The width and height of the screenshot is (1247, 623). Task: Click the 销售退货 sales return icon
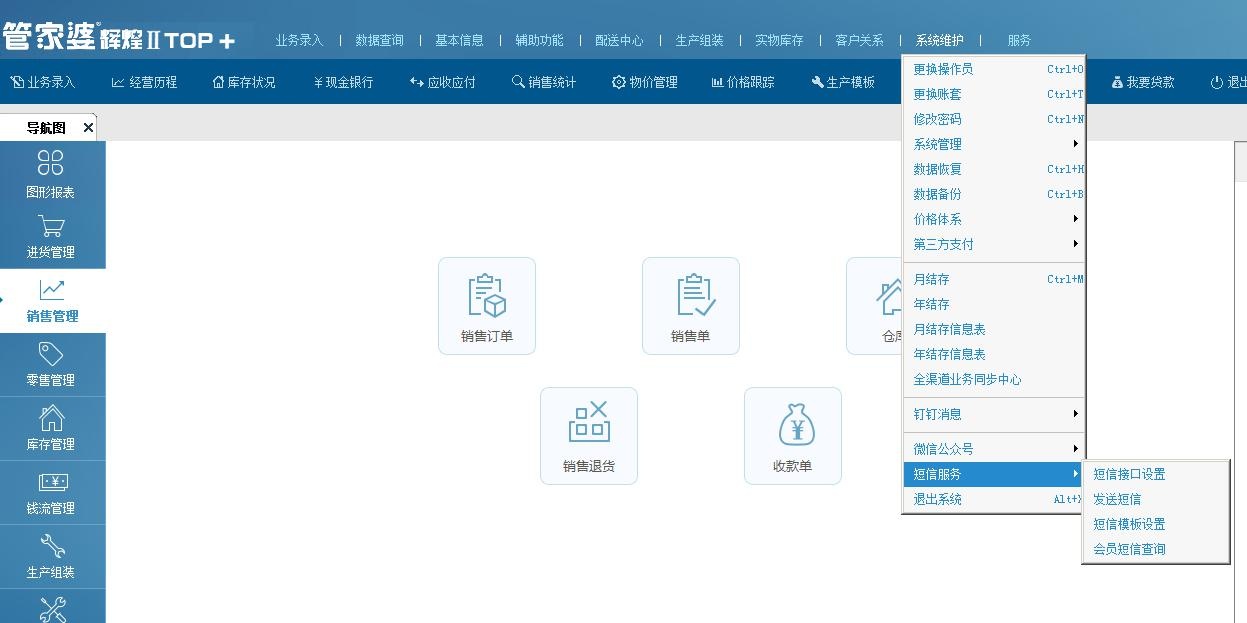588,435
